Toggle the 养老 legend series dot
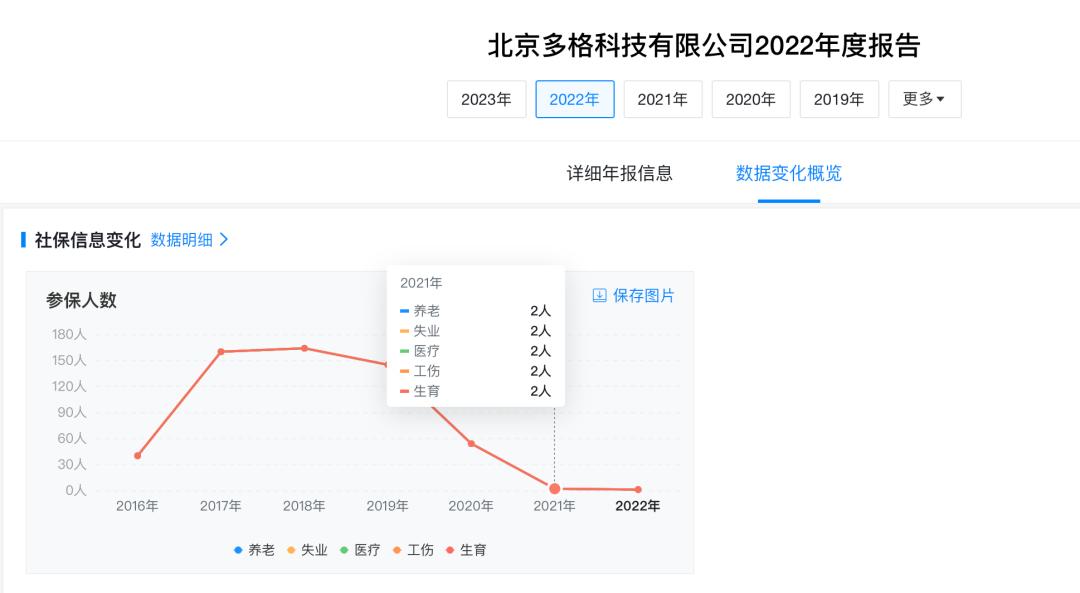1080x593 pixels. pyautogui.click(x=238, y=550)
